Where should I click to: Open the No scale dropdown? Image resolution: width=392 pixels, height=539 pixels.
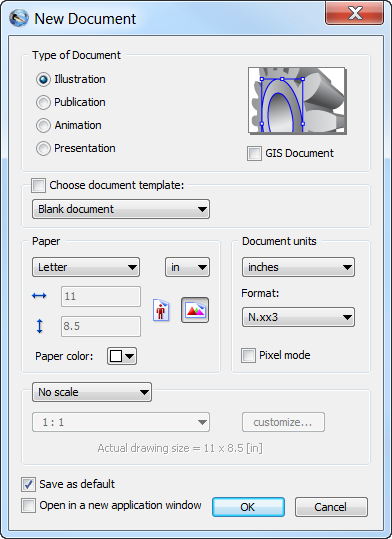click(92, 392)
